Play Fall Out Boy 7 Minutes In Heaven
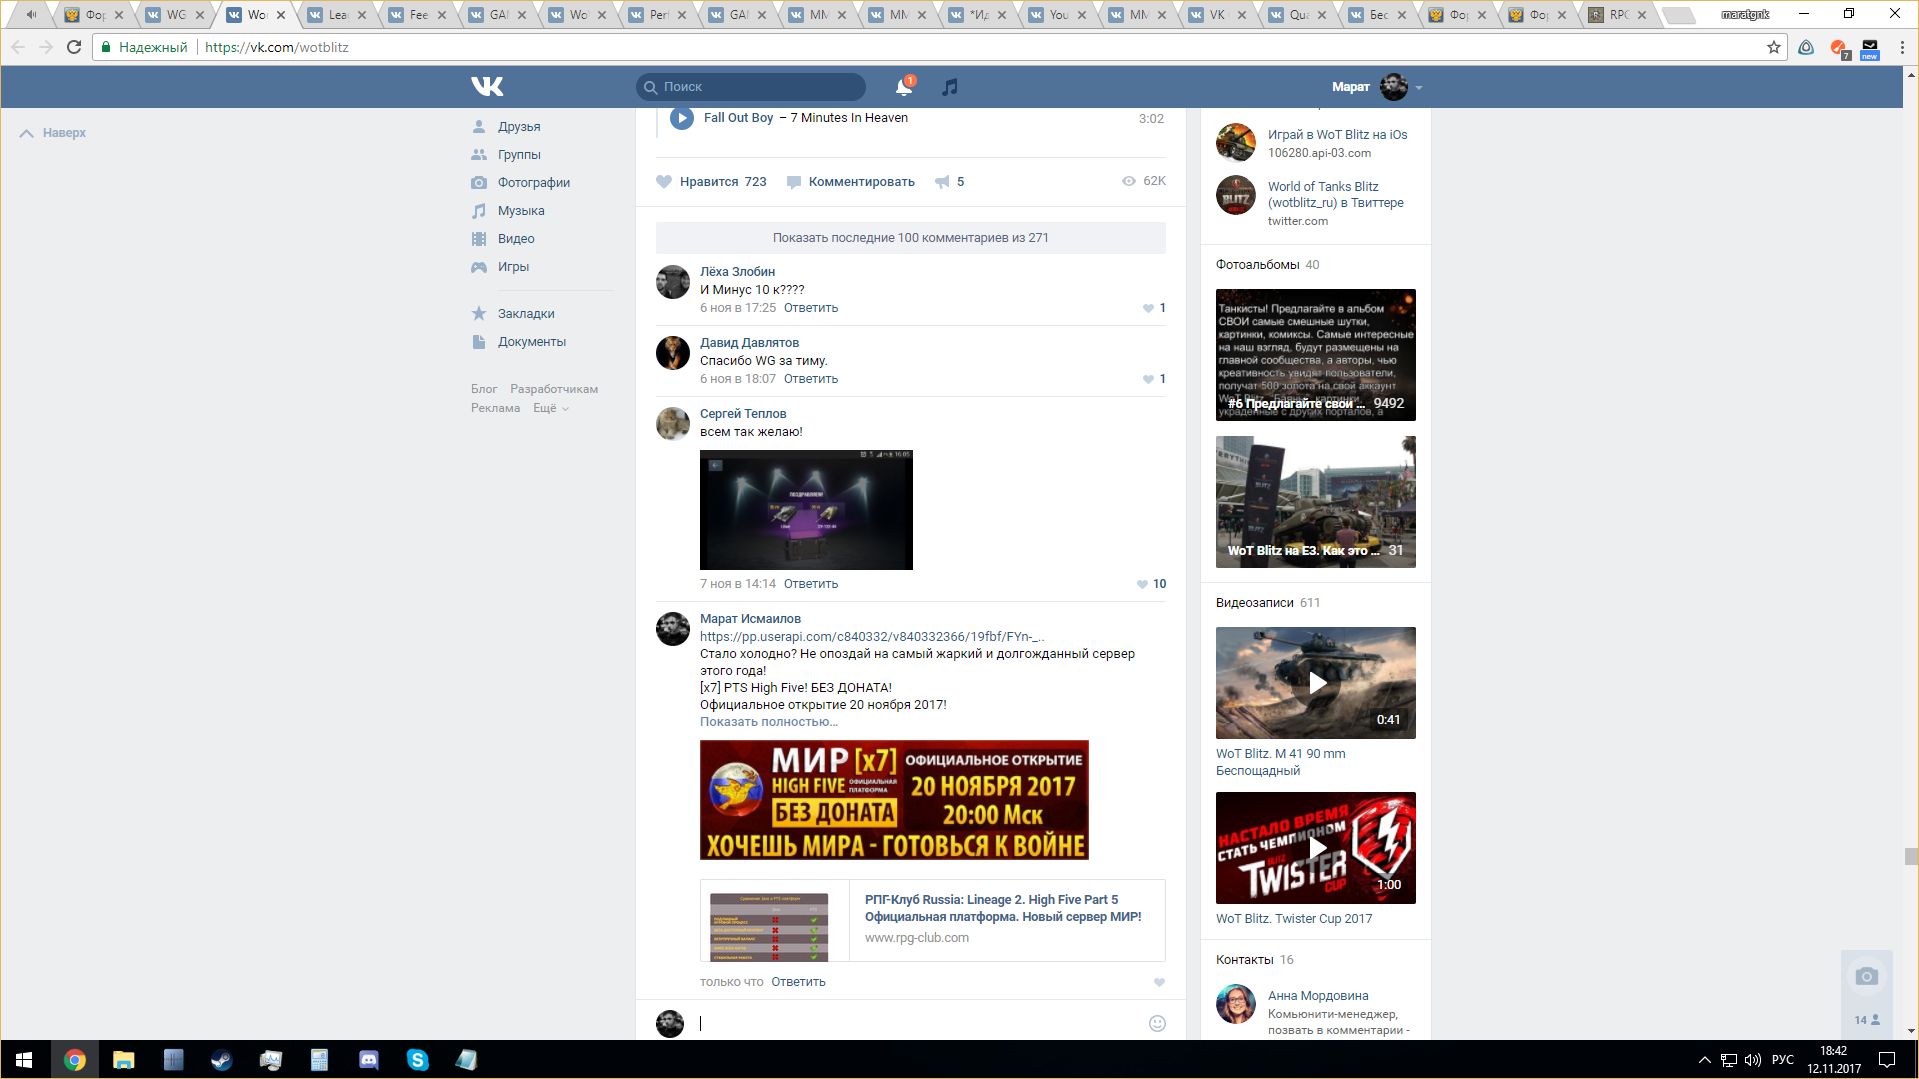The width and height of the screenshot is (1919, 1079). pos(682,118)
